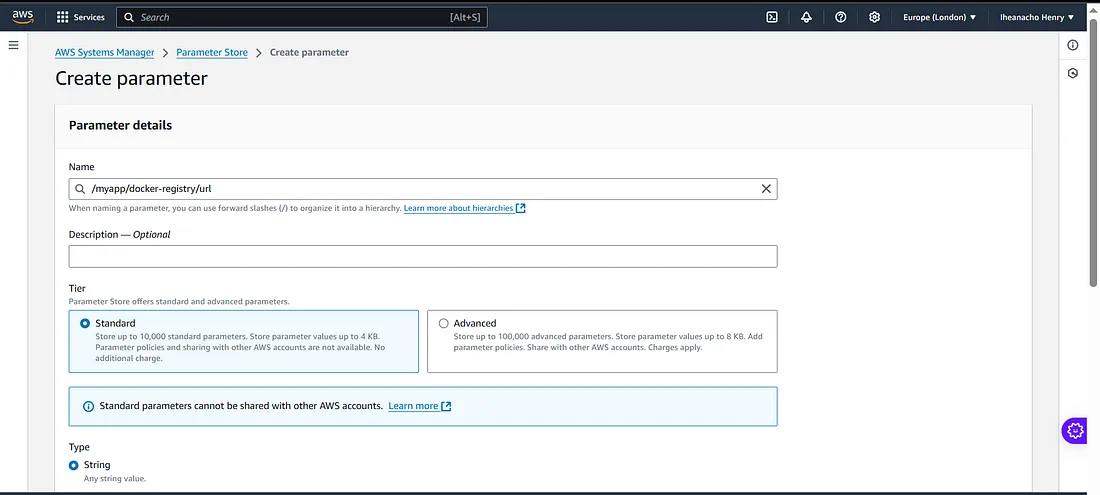Open the Learn more link in notice

[413, 406]
